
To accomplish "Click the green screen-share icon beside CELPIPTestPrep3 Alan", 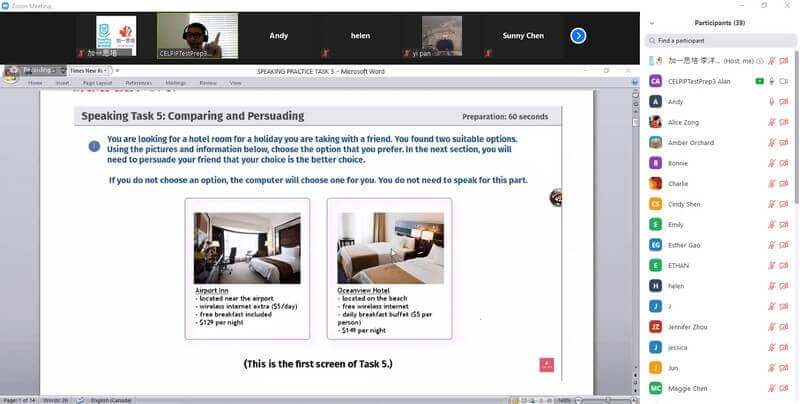I will (x=759, y=80).
